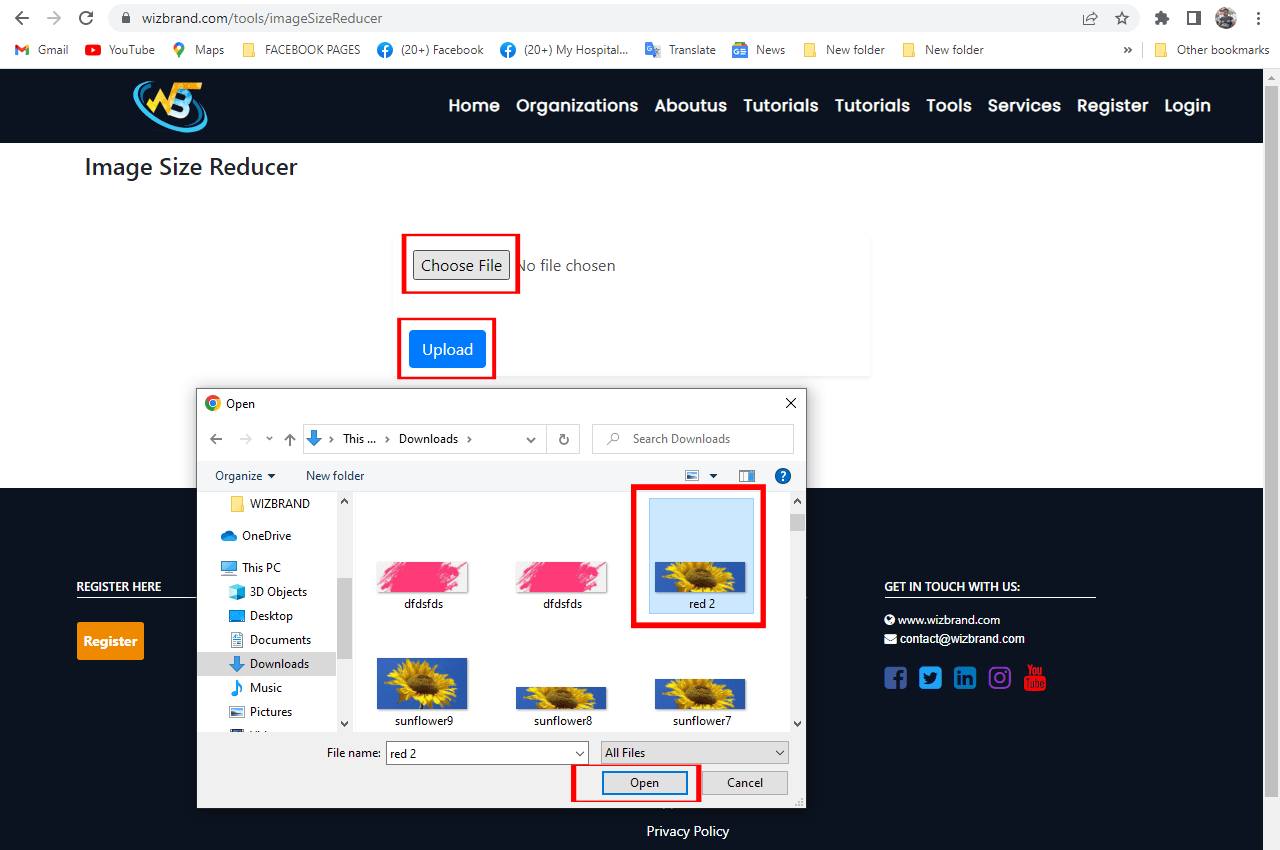The image size is (1280, 850).
Task: Open the YouTube footer icon
Action: pyautogui.click(x=1034, y=677)
